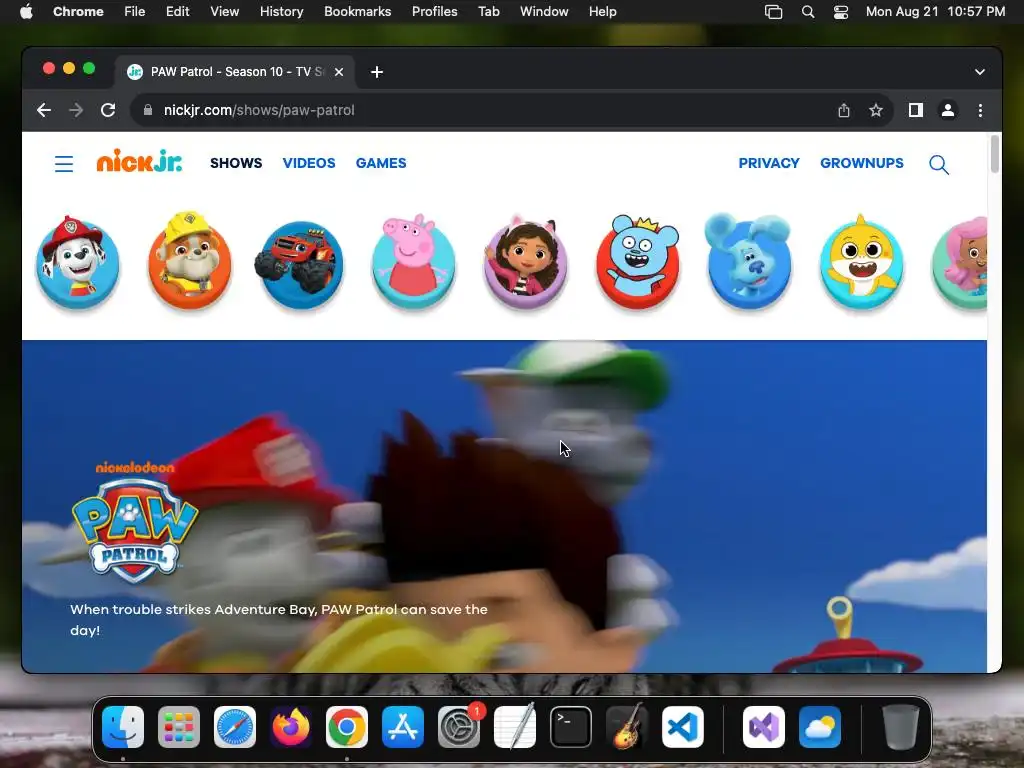The height and width of the screenshot is (768, 1024).
Task: Open the Trash in the Dock
Action: coord(901,727)
